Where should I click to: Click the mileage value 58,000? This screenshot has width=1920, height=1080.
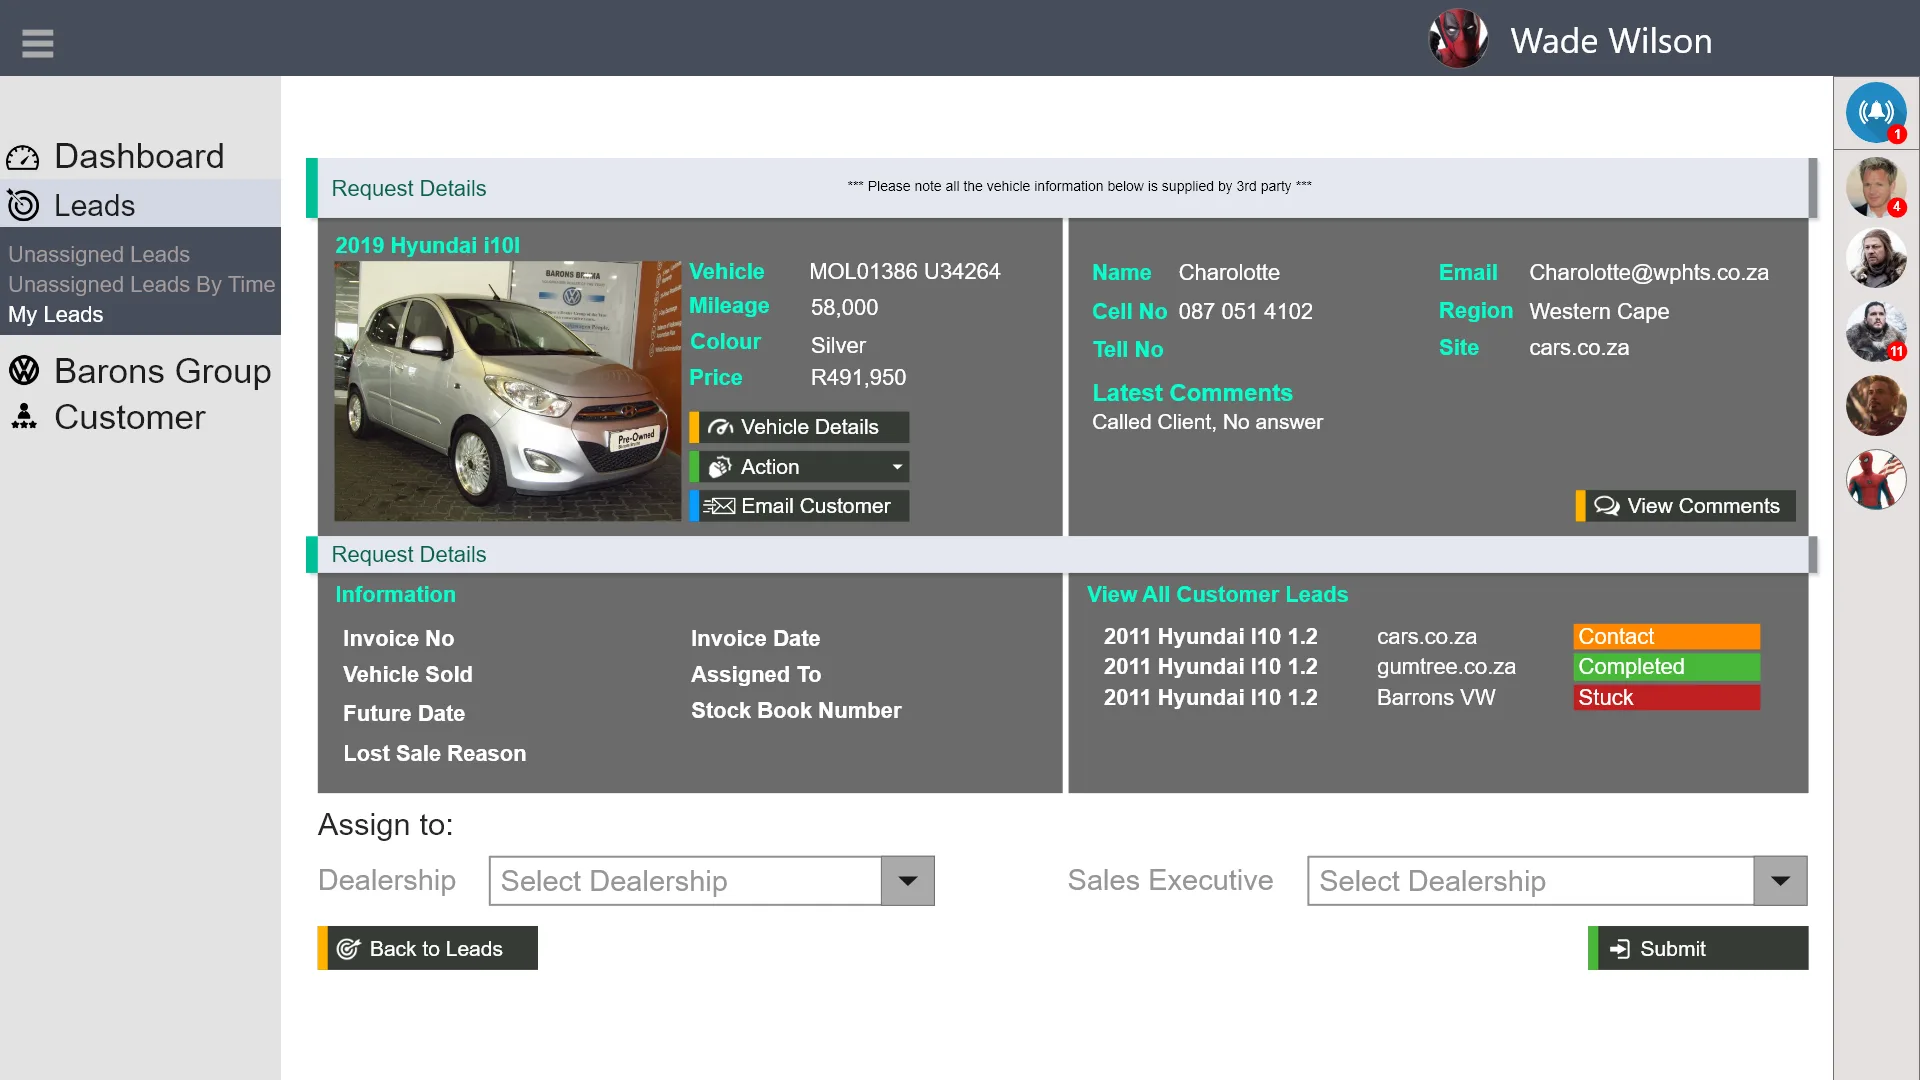click(x=844, y=307)
